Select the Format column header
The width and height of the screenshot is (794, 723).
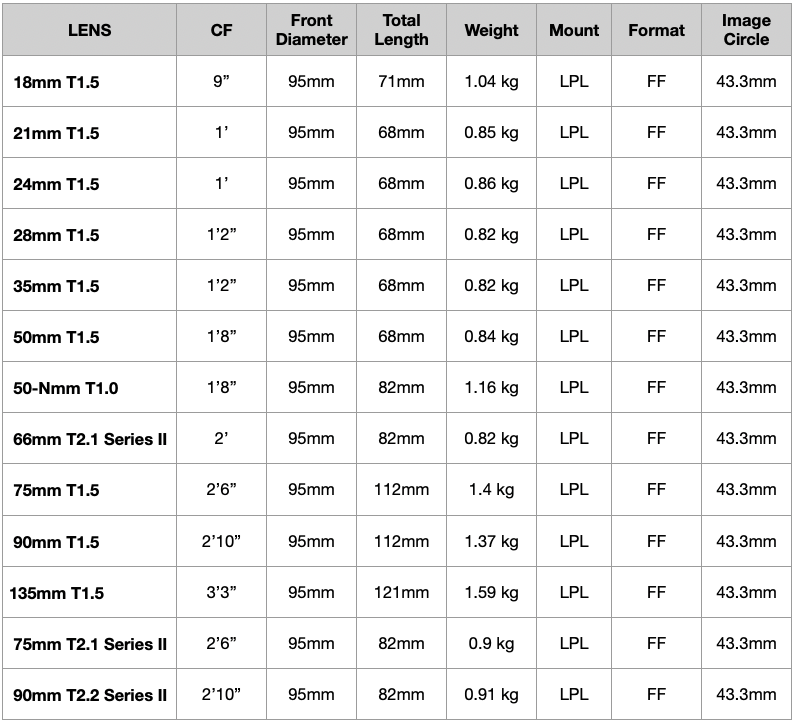656,30
